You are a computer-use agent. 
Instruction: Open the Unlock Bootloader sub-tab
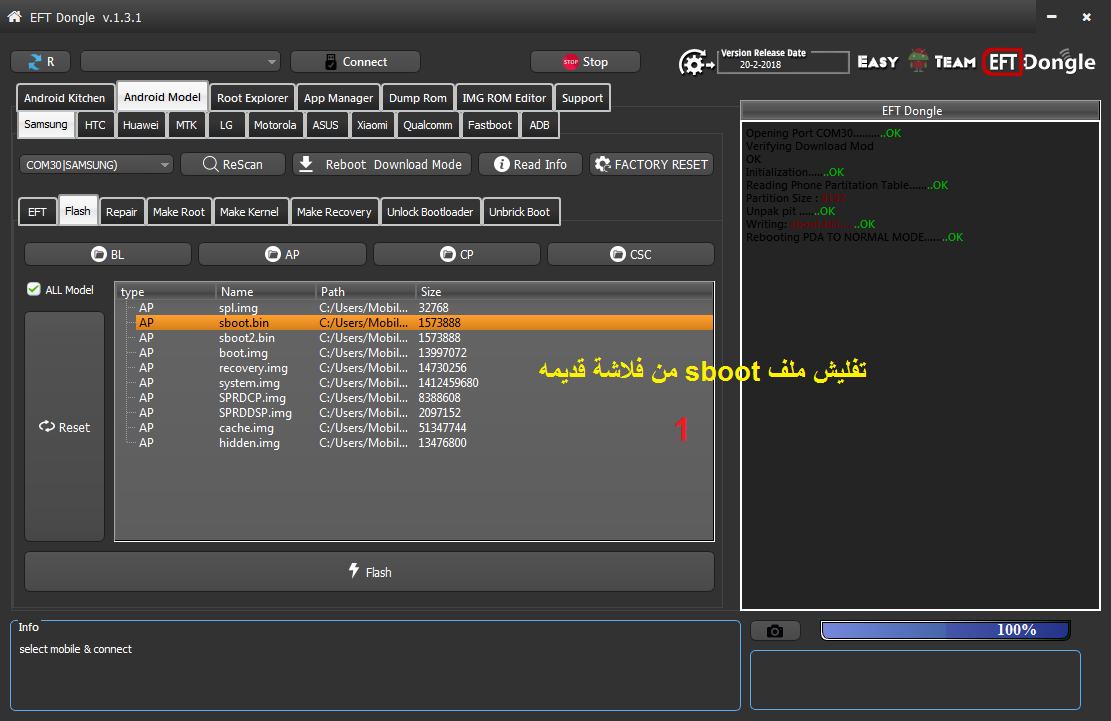[x=429, y=212]
